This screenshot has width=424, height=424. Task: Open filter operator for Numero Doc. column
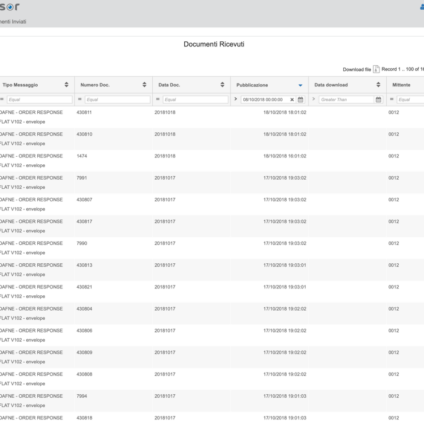pyautogui.click(x=80, y=99)
